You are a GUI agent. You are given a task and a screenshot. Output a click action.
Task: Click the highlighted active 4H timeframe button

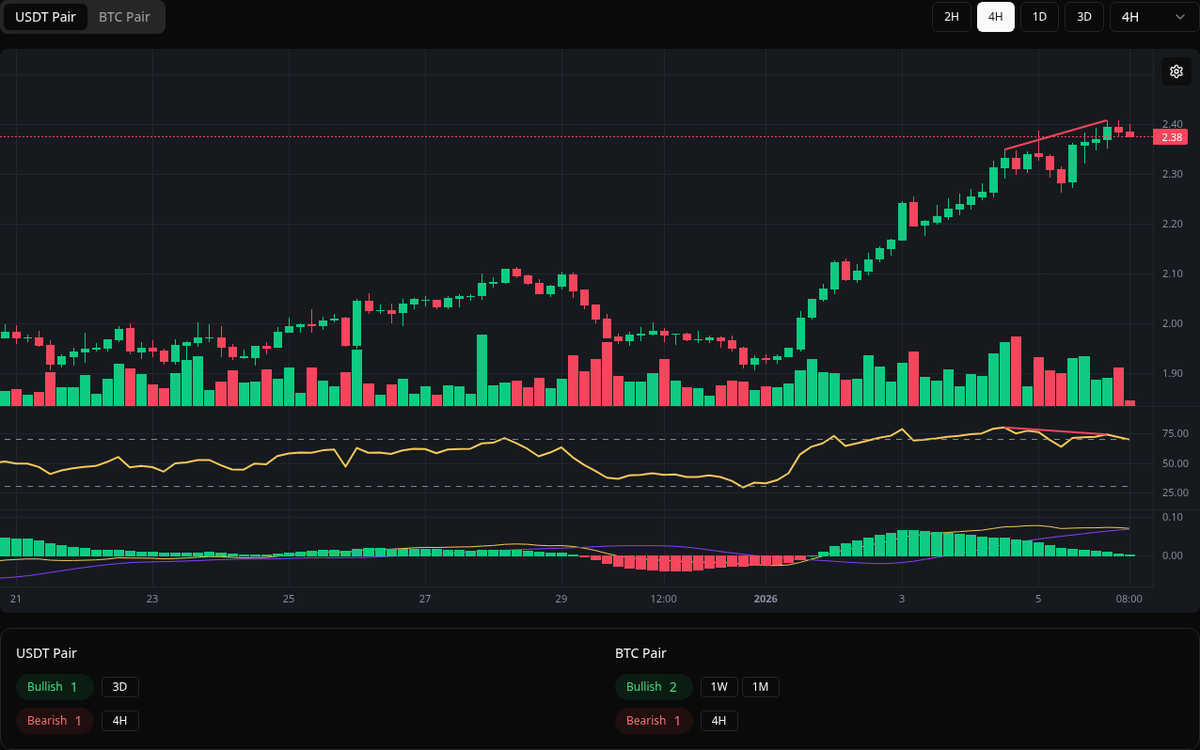pyautogui.click(x=995, y=17)
